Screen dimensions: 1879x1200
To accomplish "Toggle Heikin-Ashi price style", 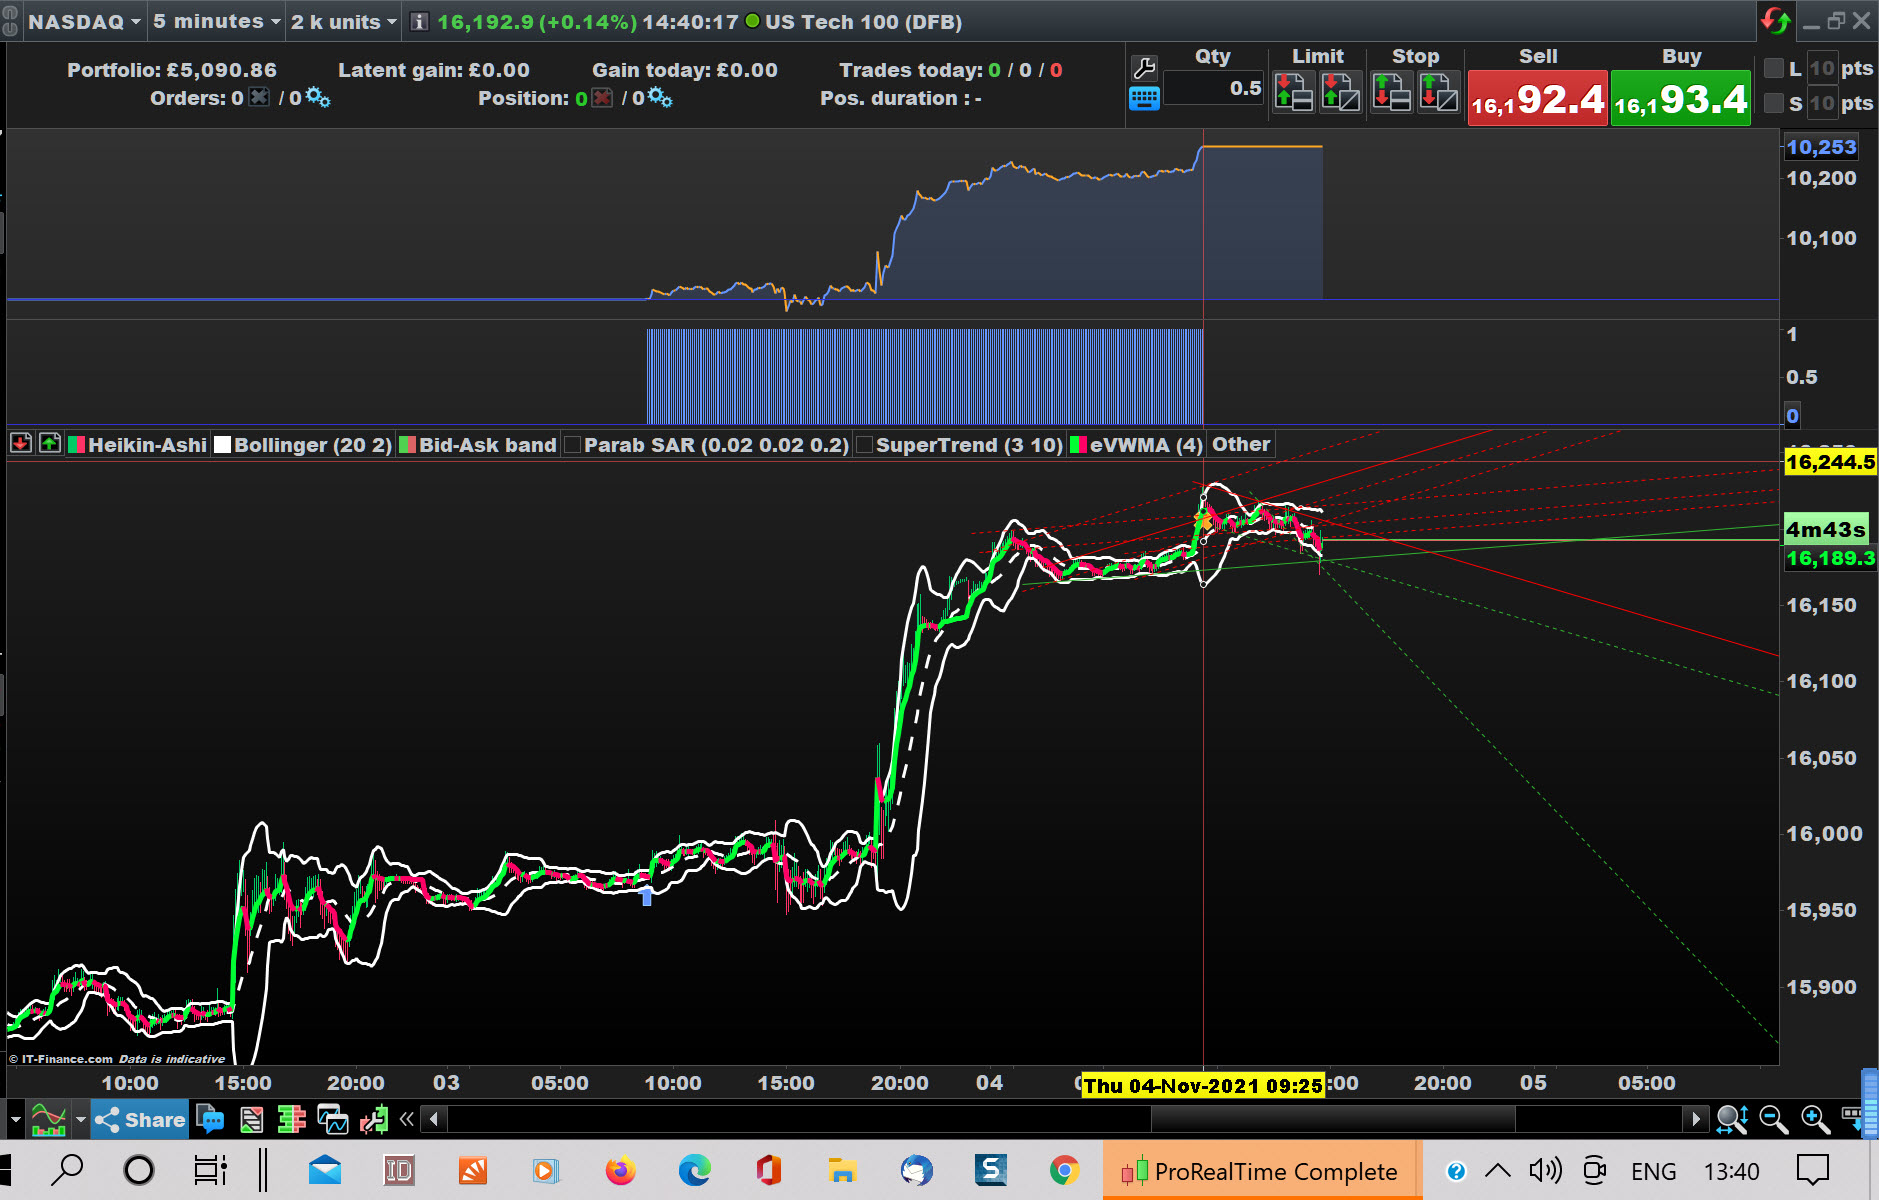I will (138, 445).
